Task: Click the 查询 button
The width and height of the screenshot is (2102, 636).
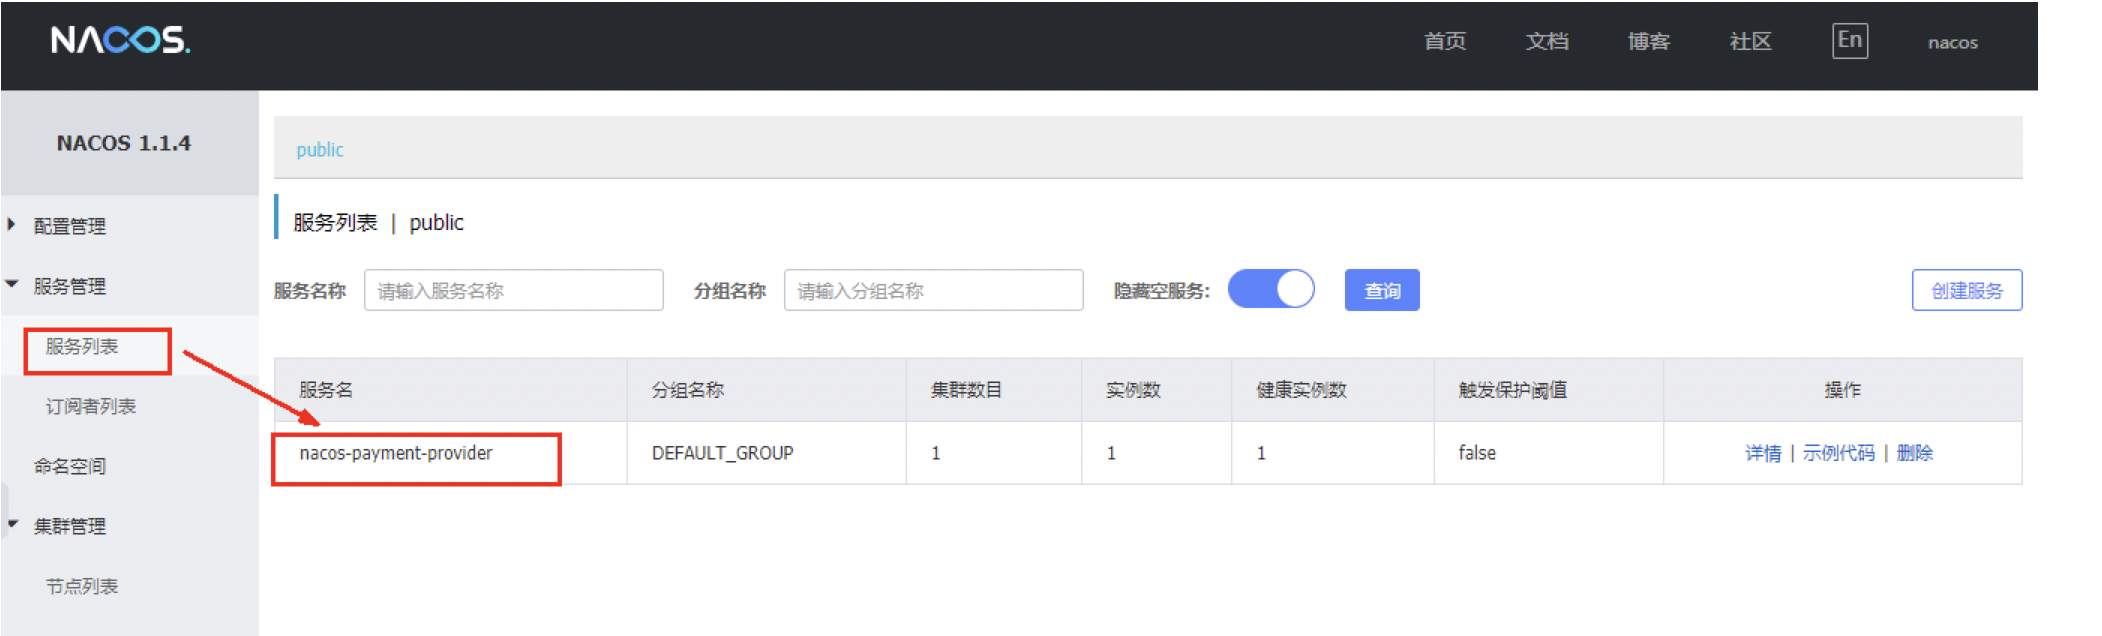Action: tap(1381, 291)
